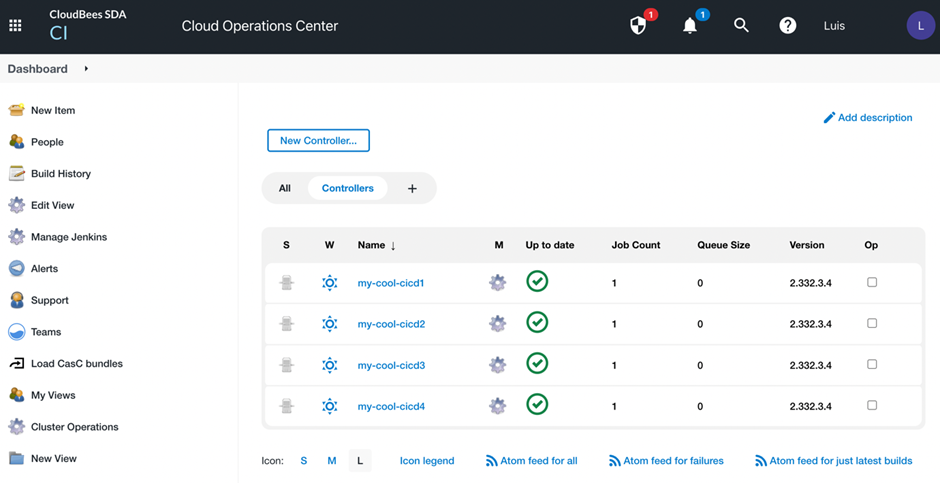Set icon size to S
The width and height of the screenshot is (940, 483).
coord(304,461)
